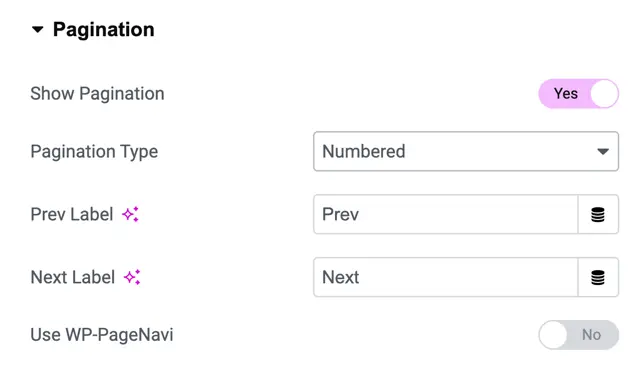Viewport: 638px width, 391px height.
Task: Click the white knob of No toggle
Action: coord(553,335)
